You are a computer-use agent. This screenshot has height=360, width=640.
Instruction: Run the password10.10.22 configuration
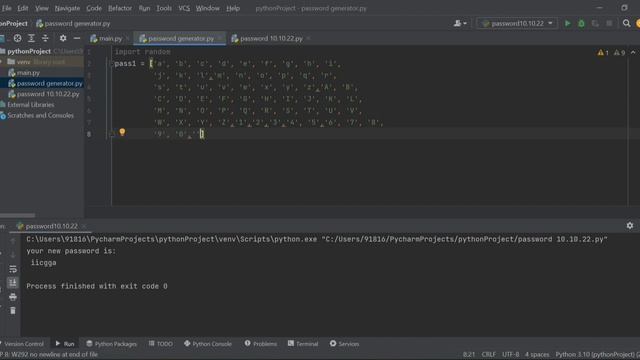(x=567, y=24)
